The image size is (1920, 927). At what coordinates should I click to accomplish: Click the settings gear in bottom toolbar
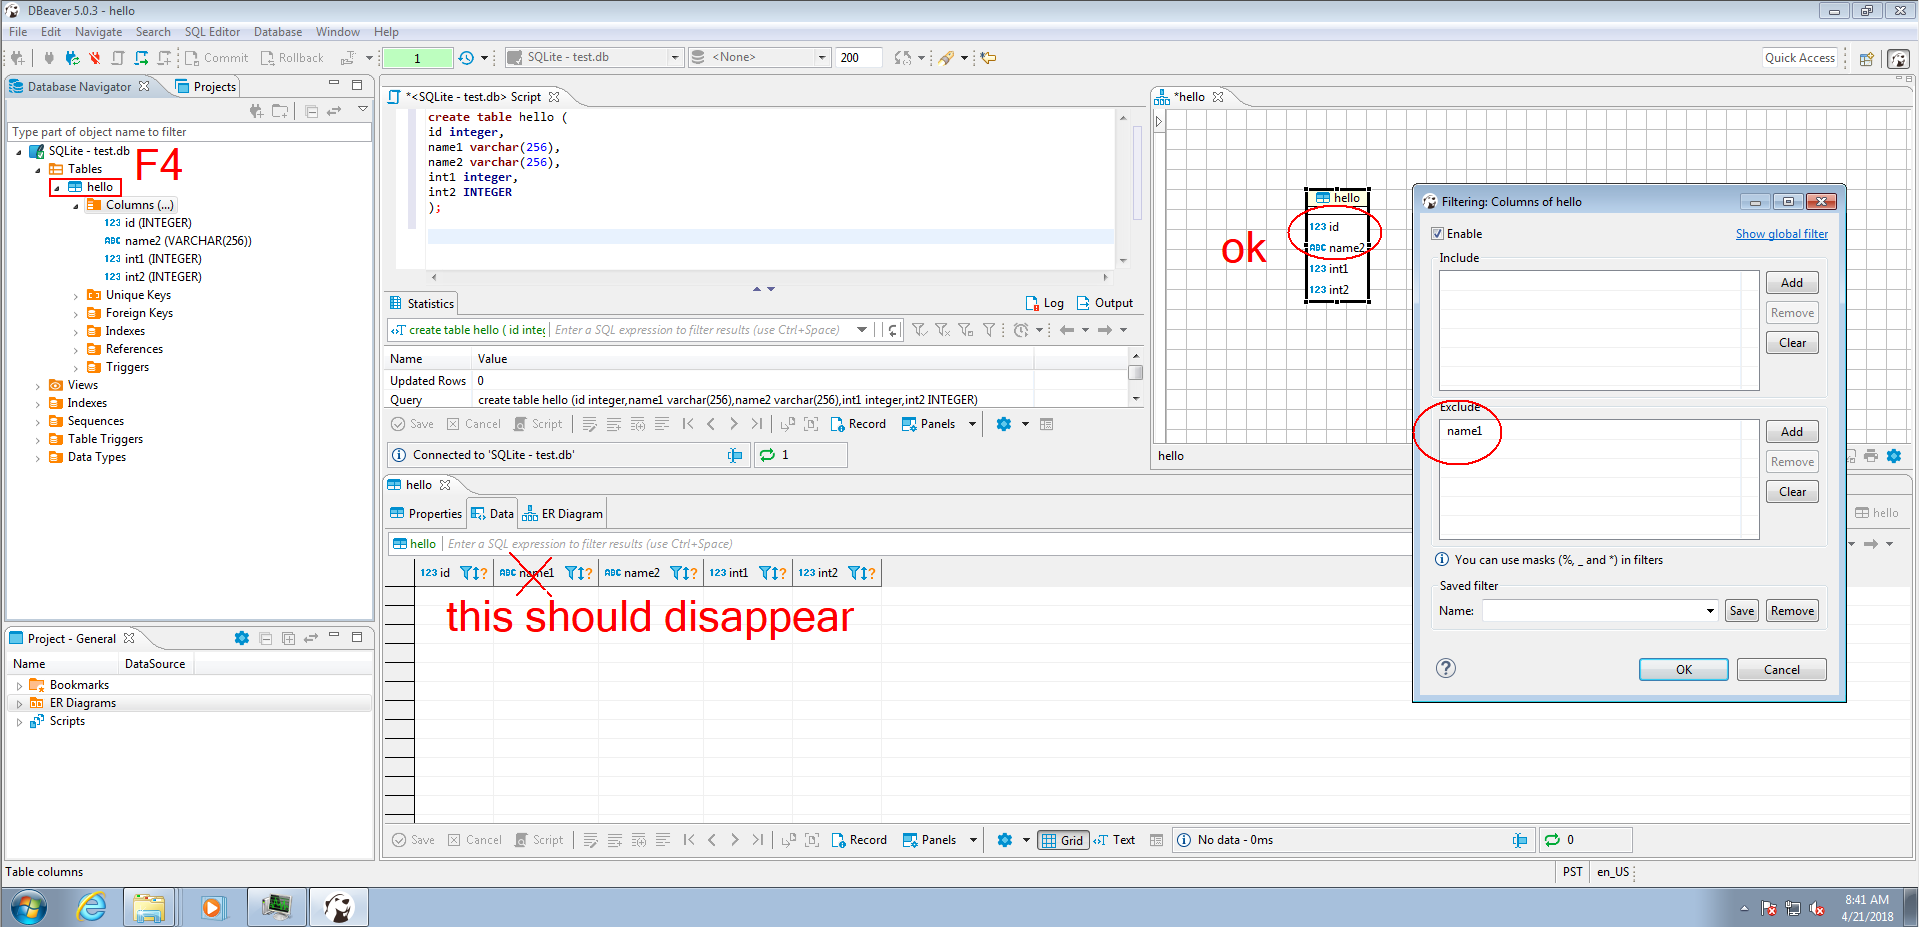pos(1005,840)
